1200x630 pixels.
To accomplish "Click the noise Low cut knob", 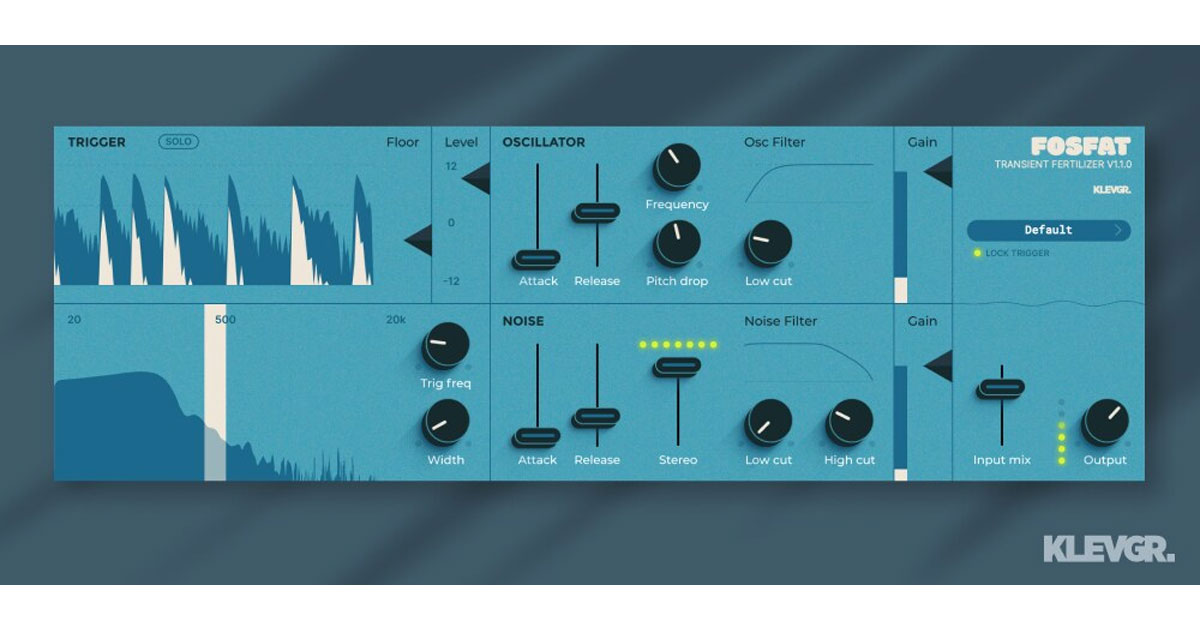I will (768, 422).
